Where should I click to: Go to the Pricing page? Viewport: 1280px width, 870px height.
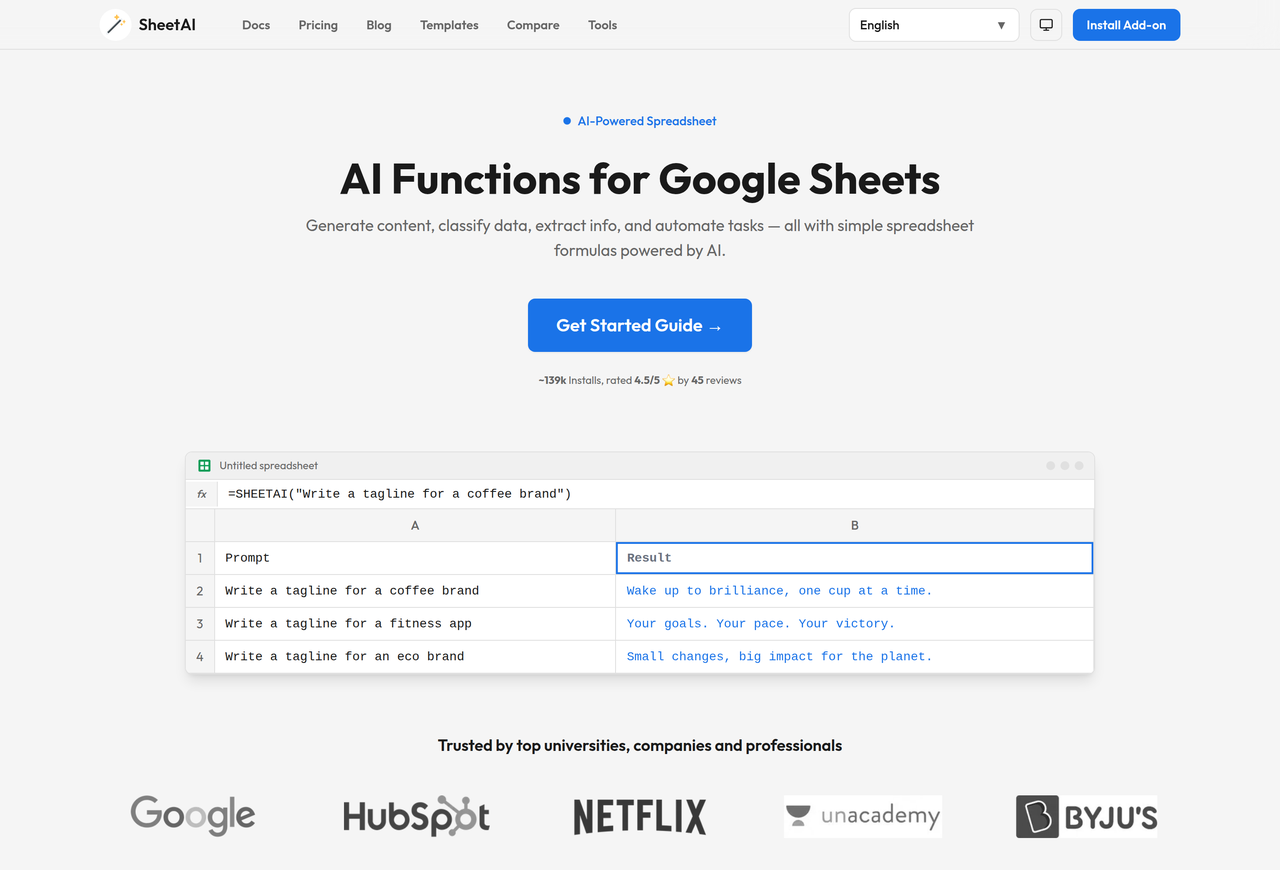point(318,25)
